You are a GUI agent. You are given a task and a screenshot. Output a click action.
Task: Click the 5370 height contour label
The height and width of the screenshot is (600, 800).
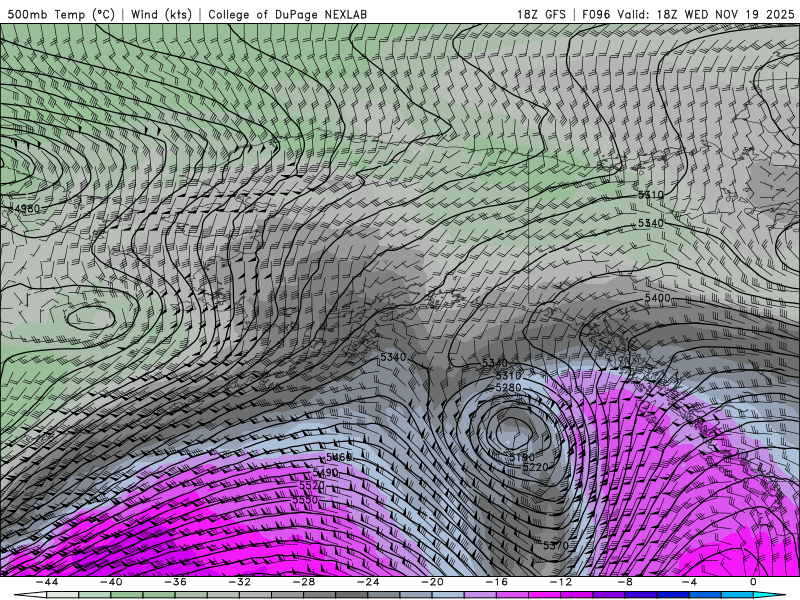pyautogui.click(x=556, y=545)
